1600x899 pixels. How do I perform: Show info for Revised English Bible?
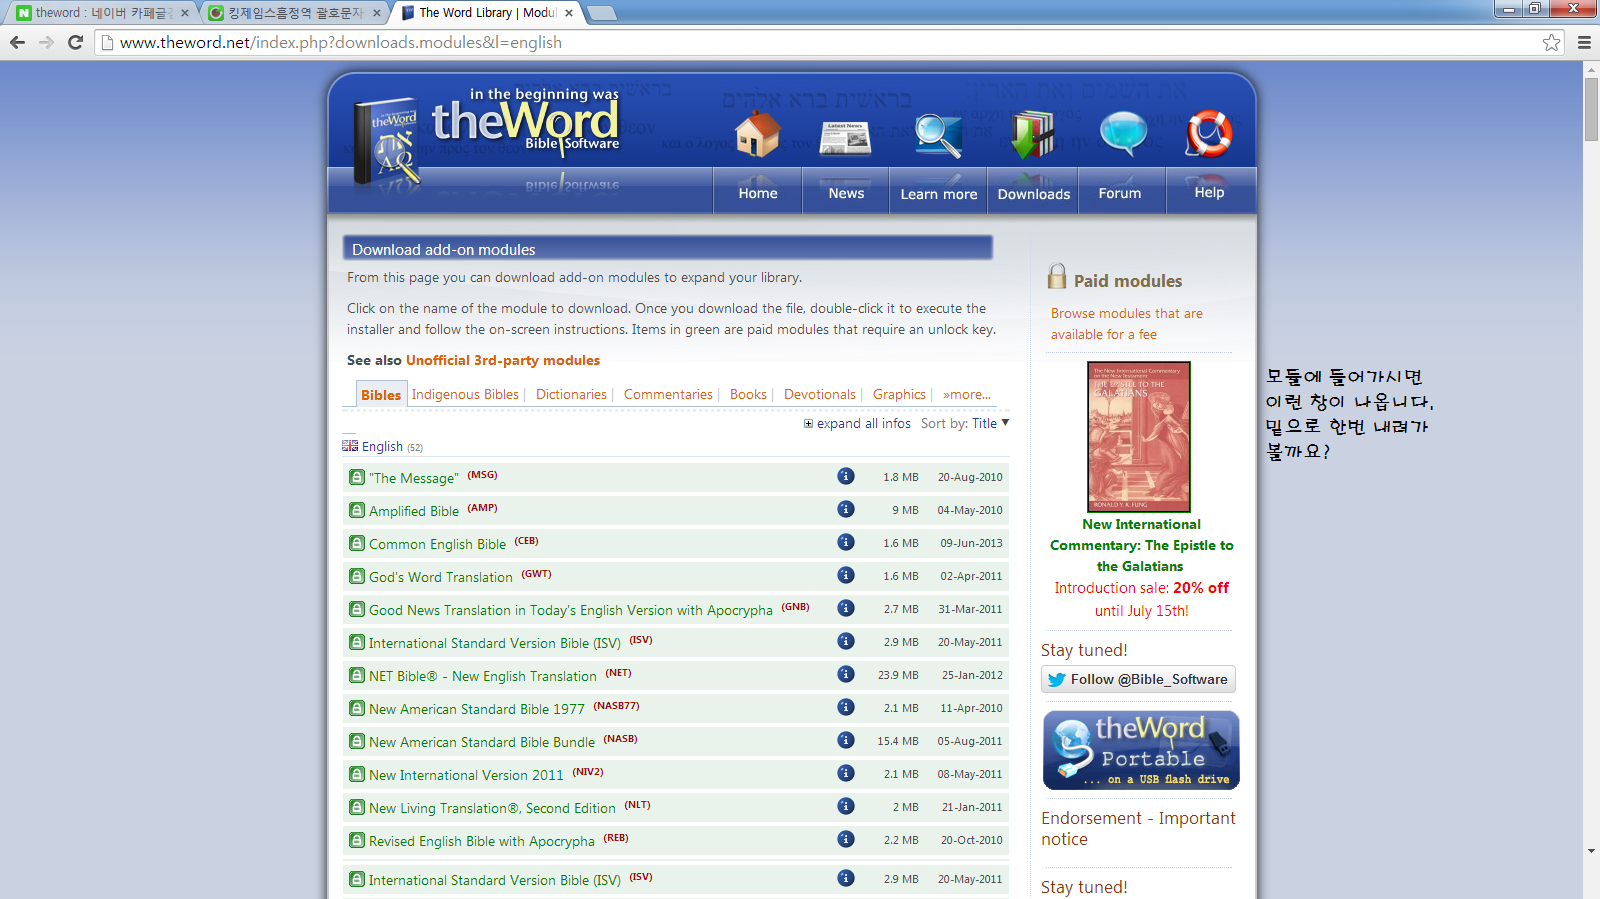(846, 839)
